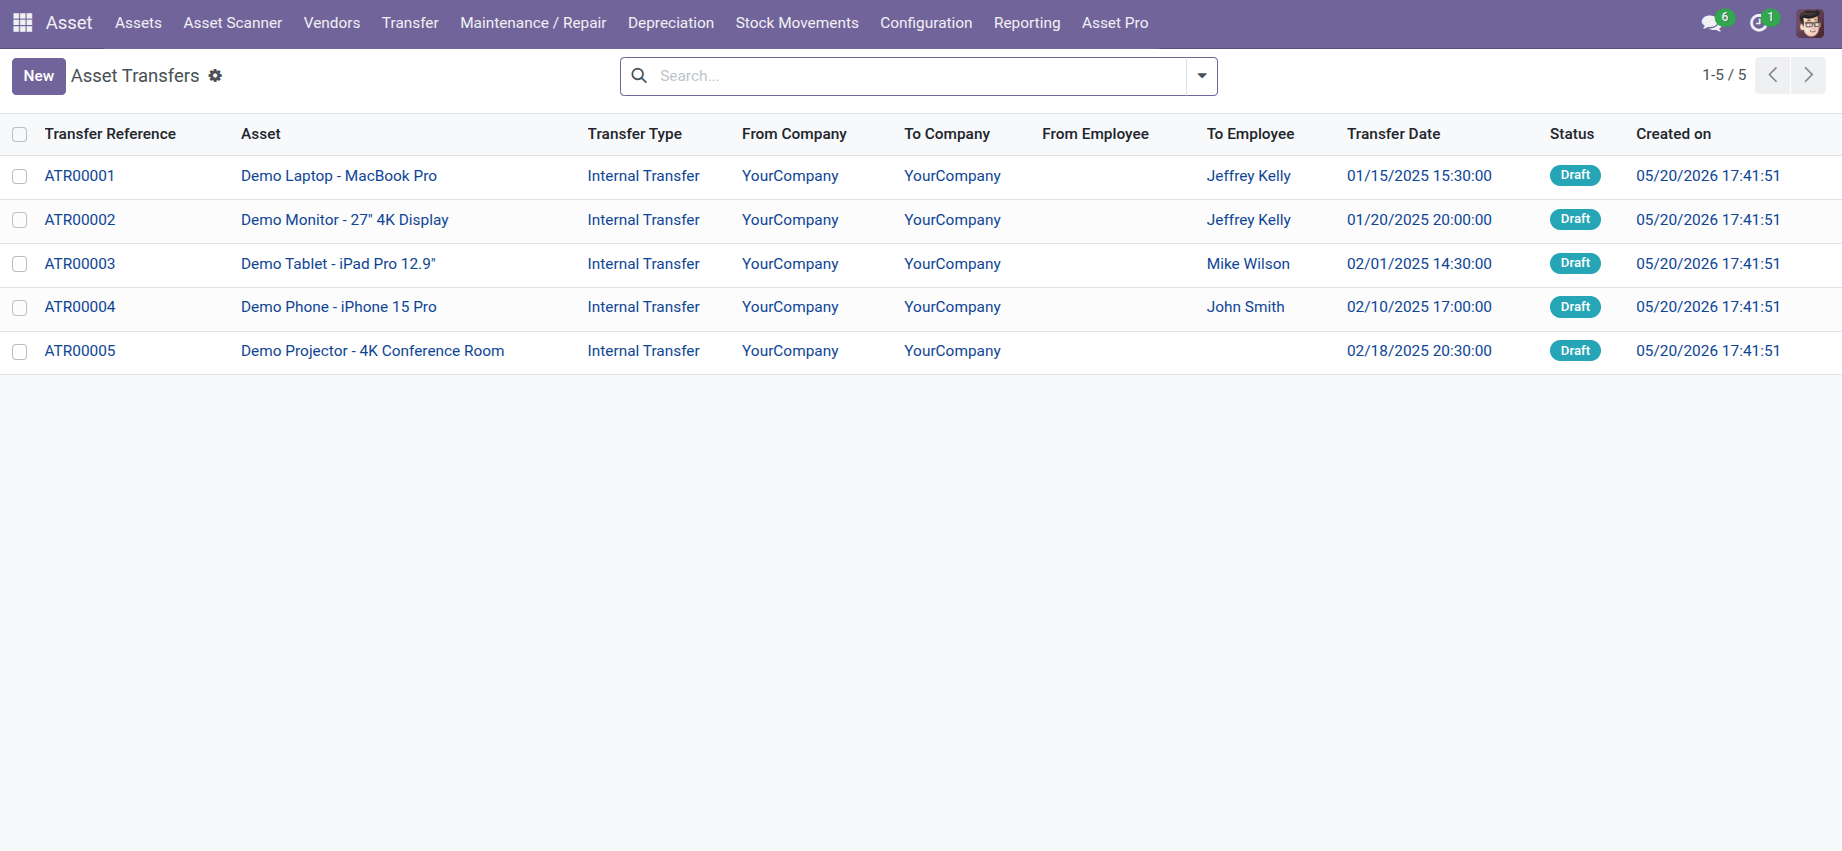Open the Asset Scanner menu

click(233, 23)
